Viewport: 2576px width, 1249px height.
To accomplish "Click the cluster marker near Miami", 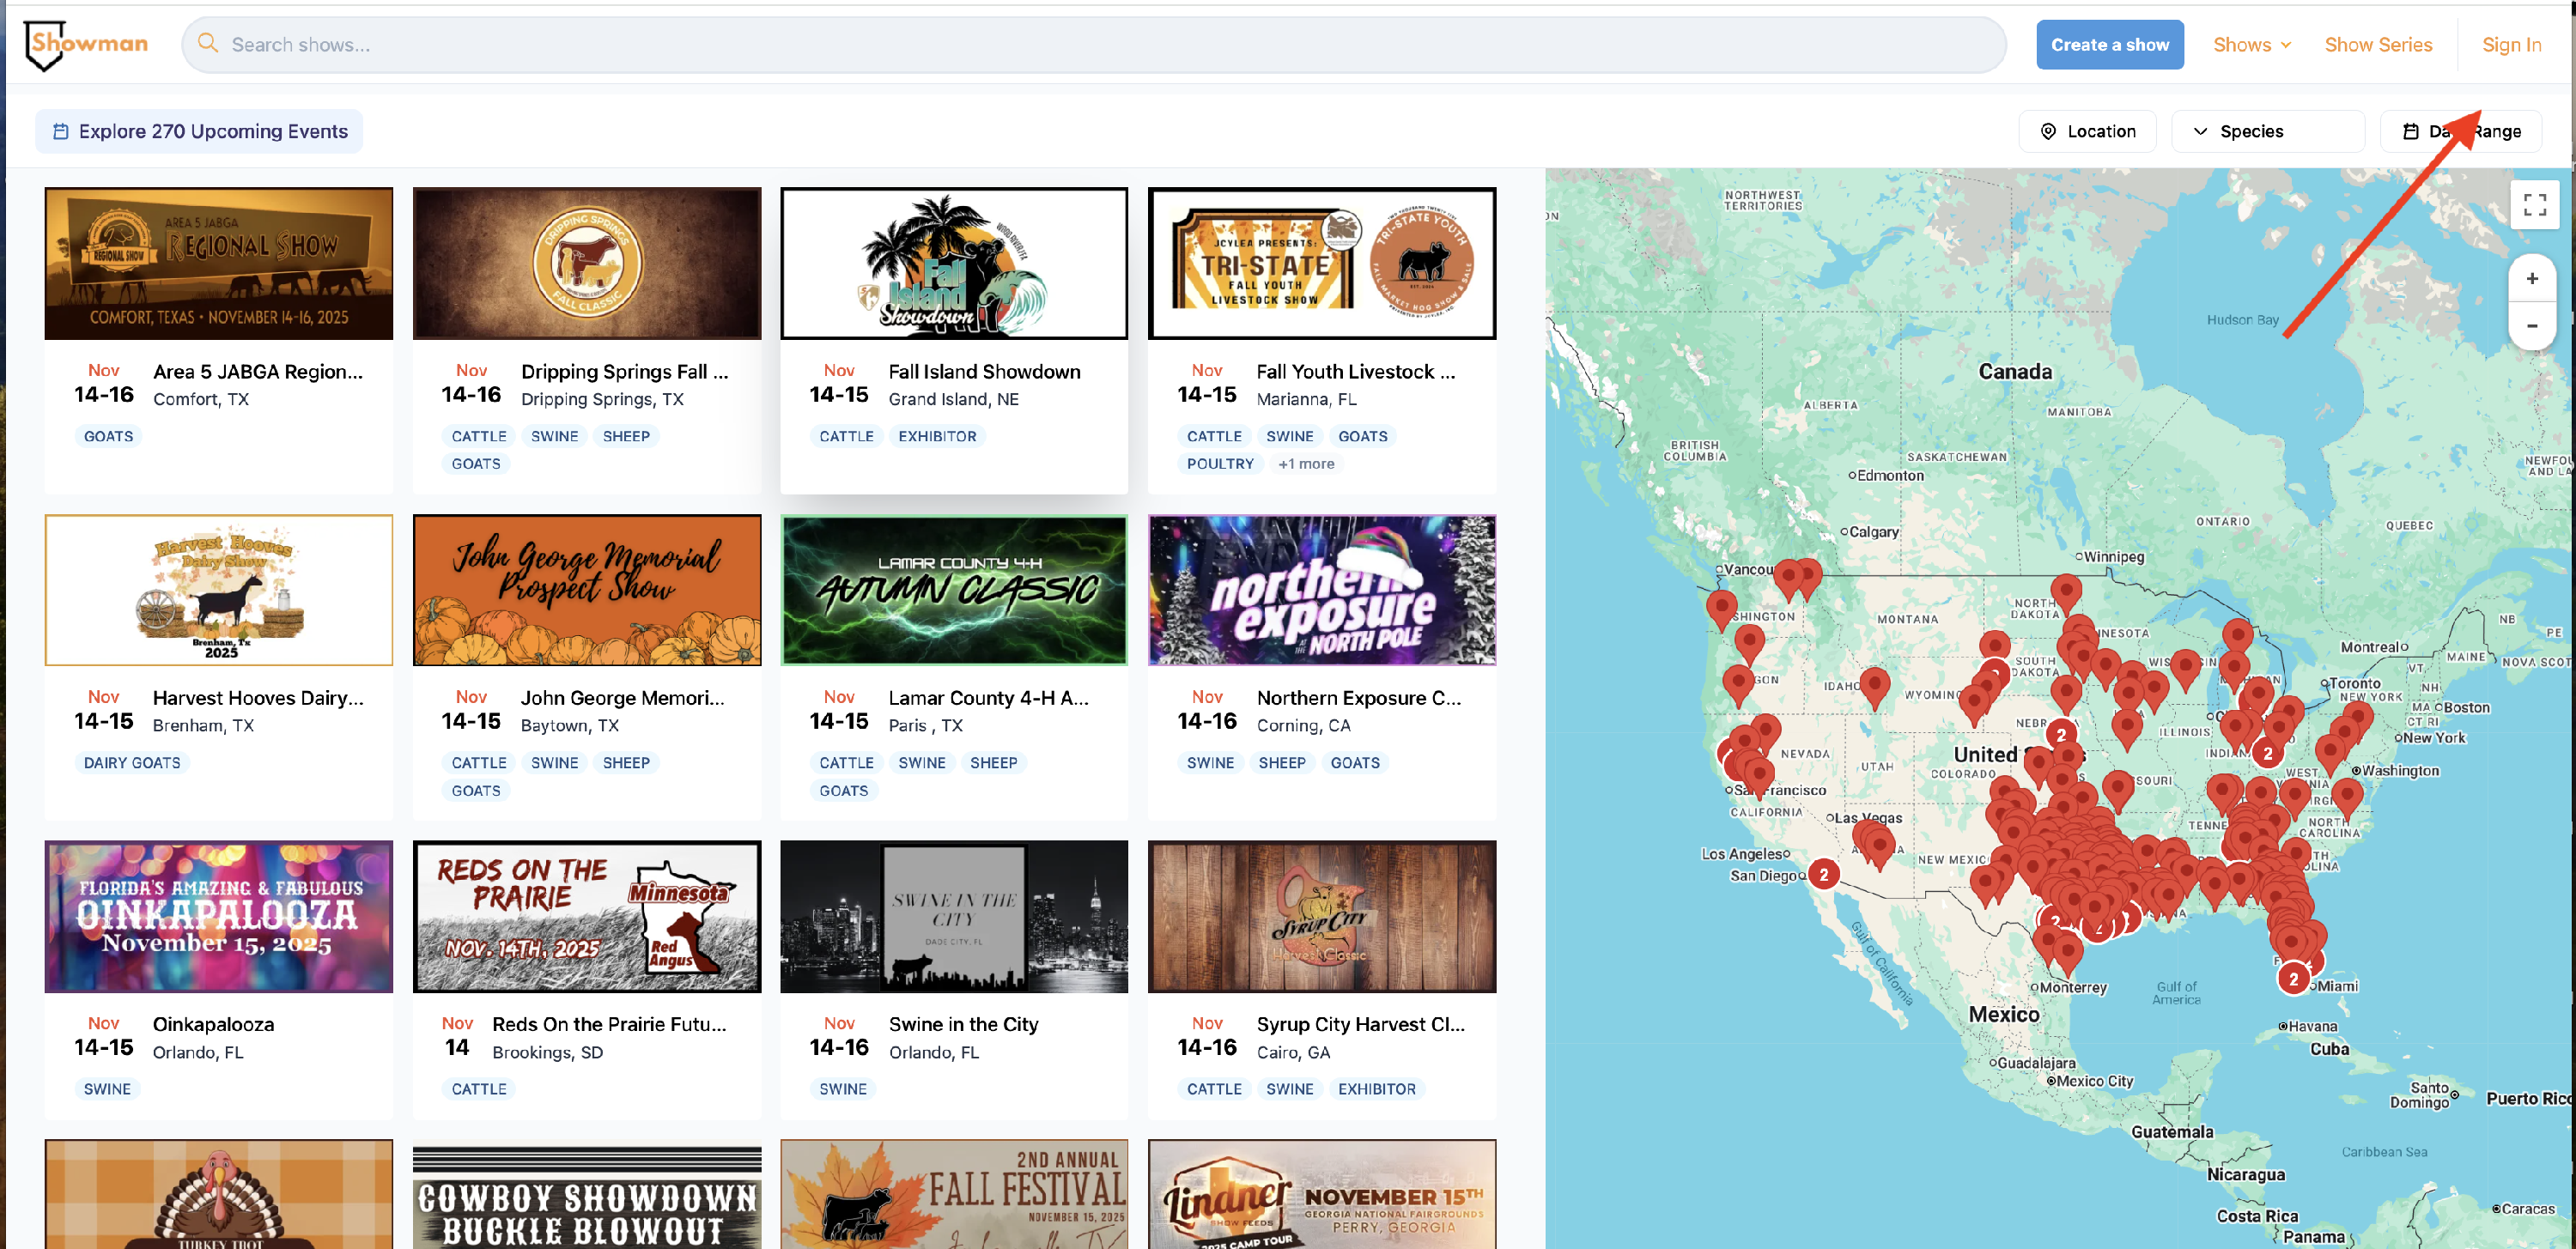I will [2293, 979].
